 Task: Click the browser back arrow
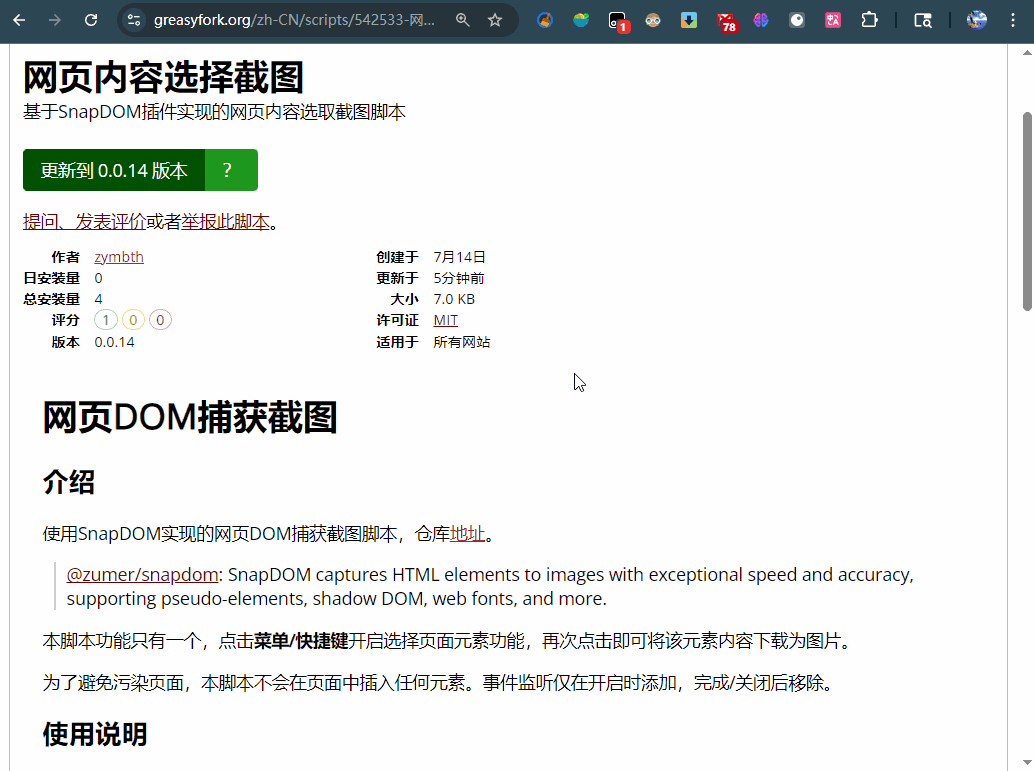click(x=19, y=20)
